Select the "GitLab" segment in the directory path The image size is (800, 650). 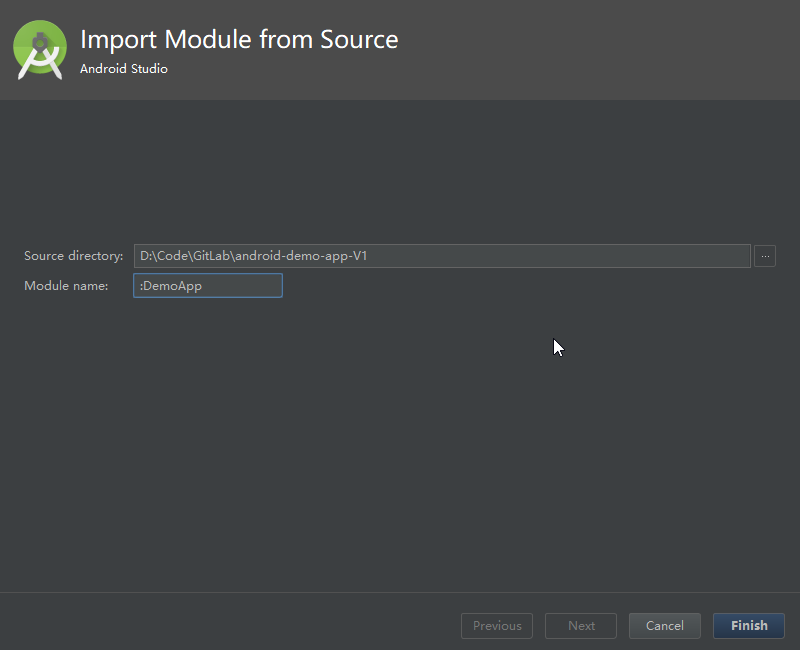(211, 256)
